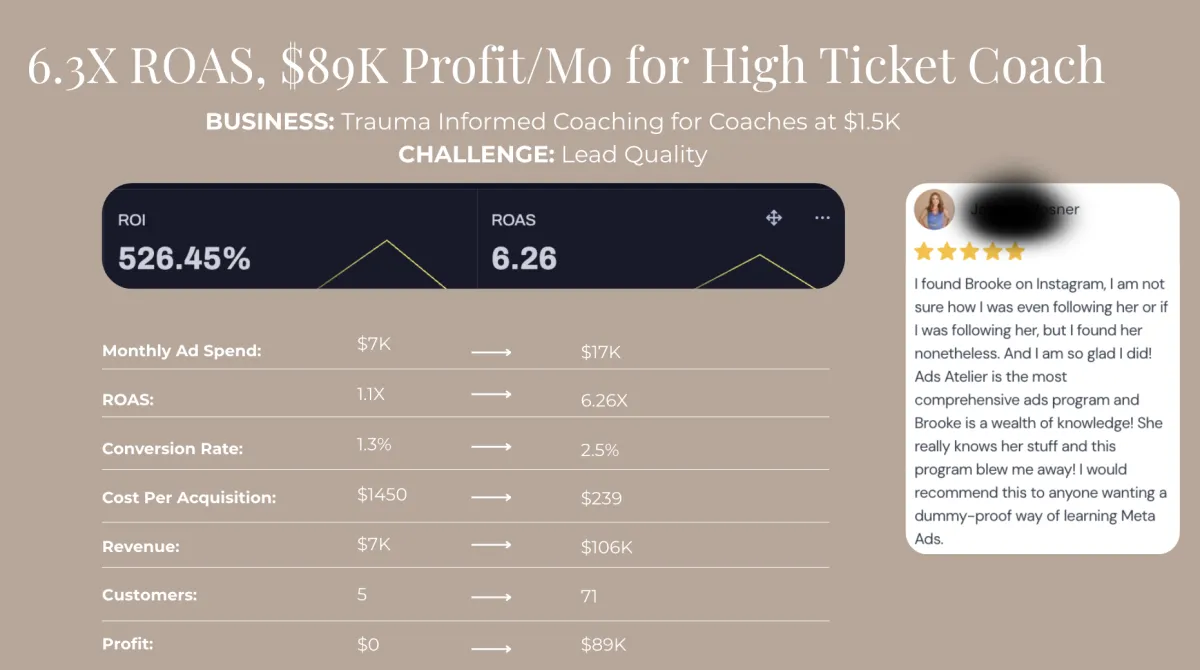Click the 6.3X ROAS headline title
This screenshot has width=1200, height=670.
click(x=566, y=67)
